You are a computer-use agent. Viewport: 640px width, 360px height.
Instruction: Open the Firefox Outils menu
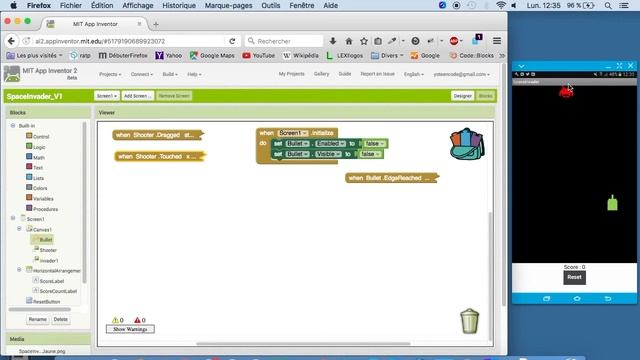[270, 5]
